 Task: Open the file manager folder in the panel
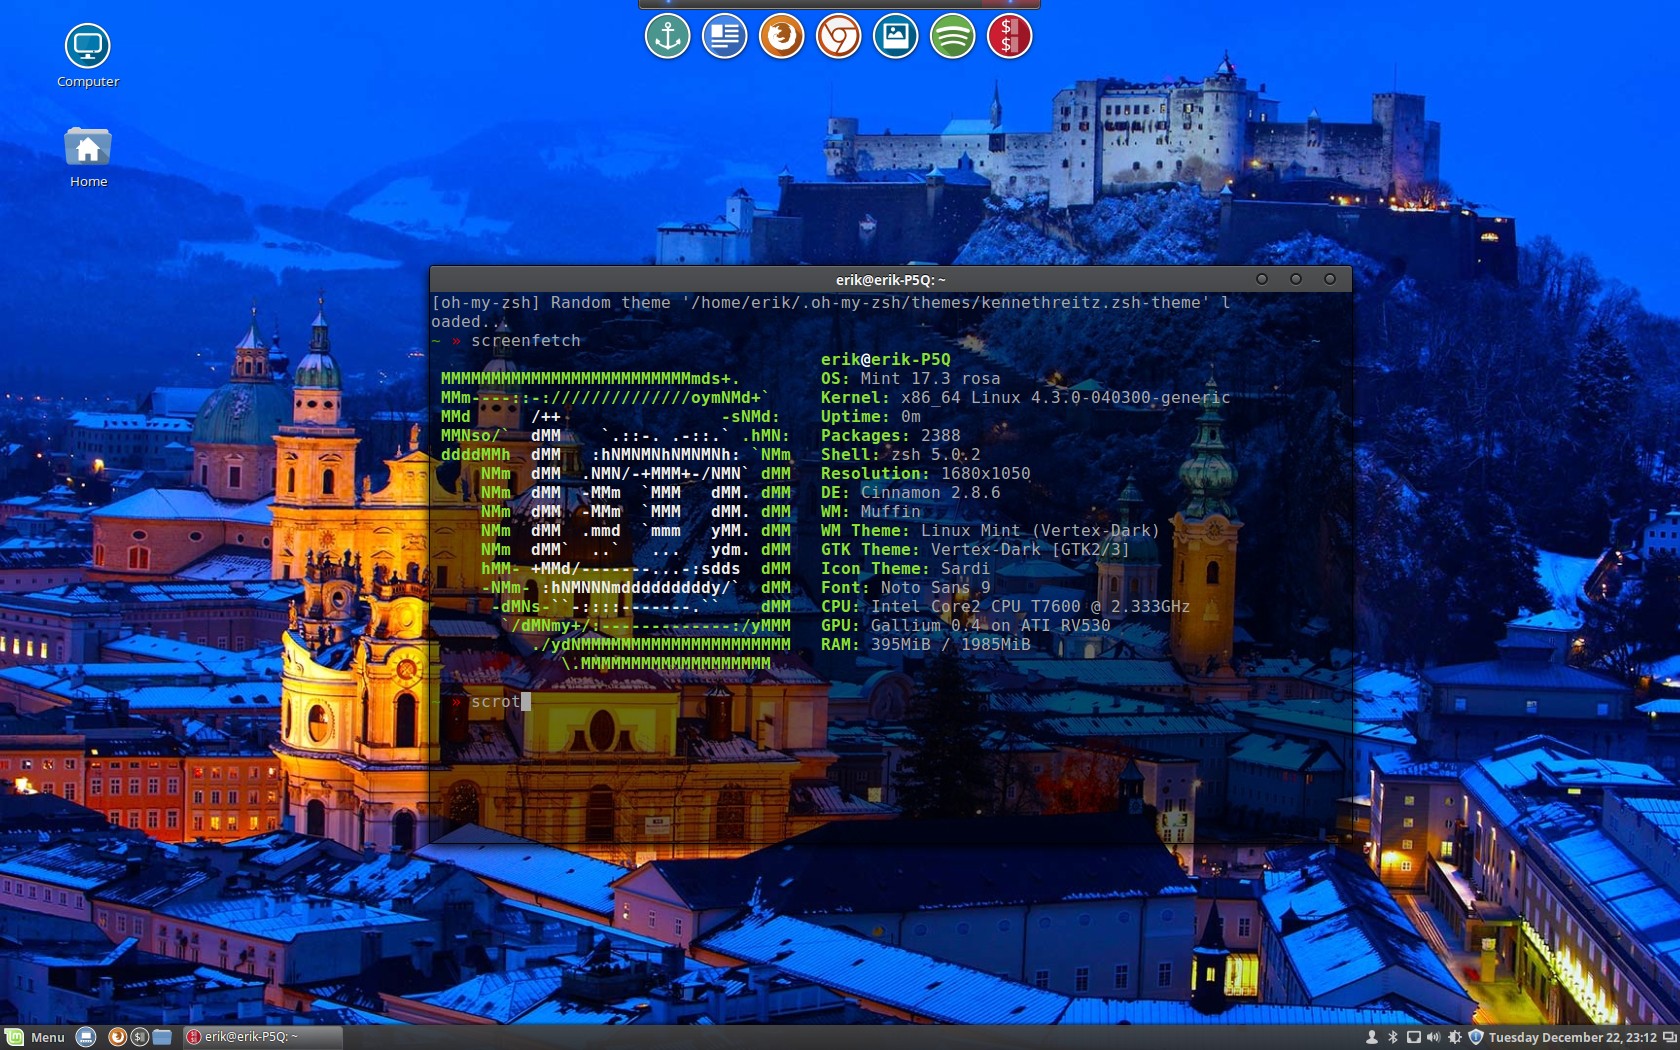pyautogui.click(x=162, y=1037)
